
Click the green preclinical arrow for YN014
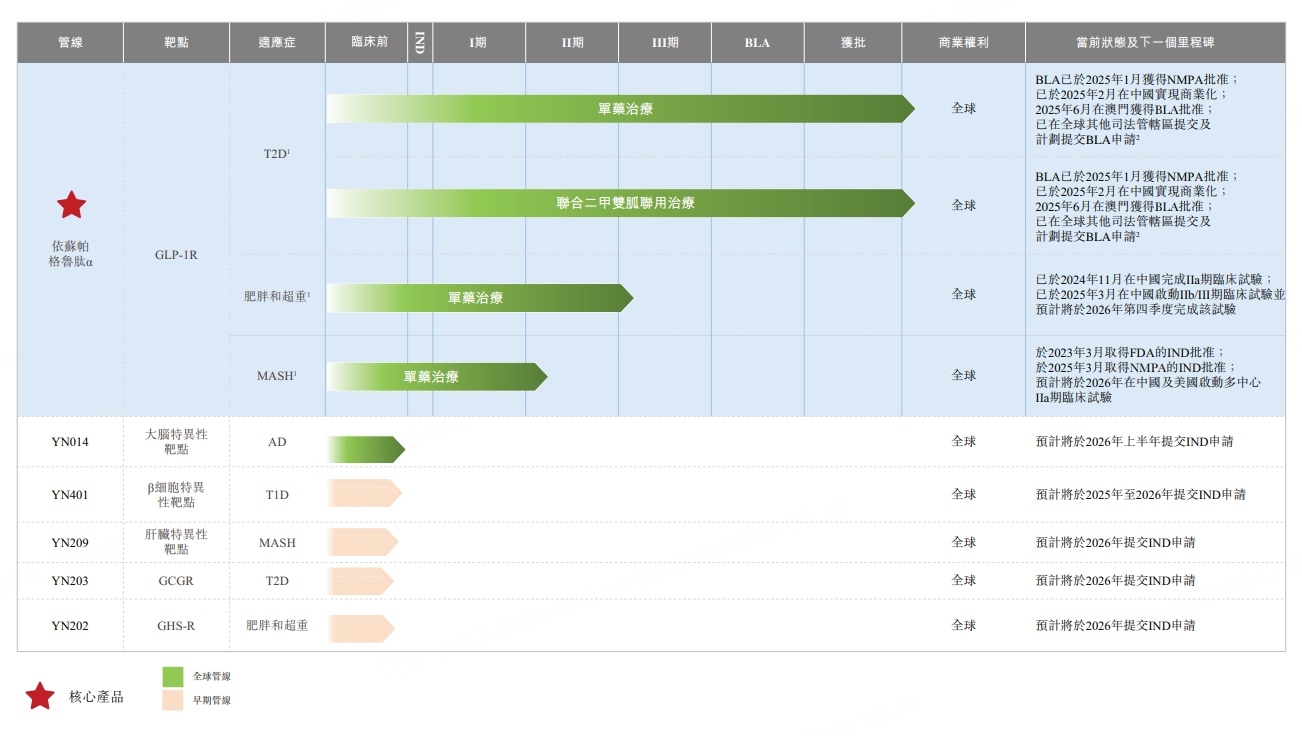(x=366, y=450)
